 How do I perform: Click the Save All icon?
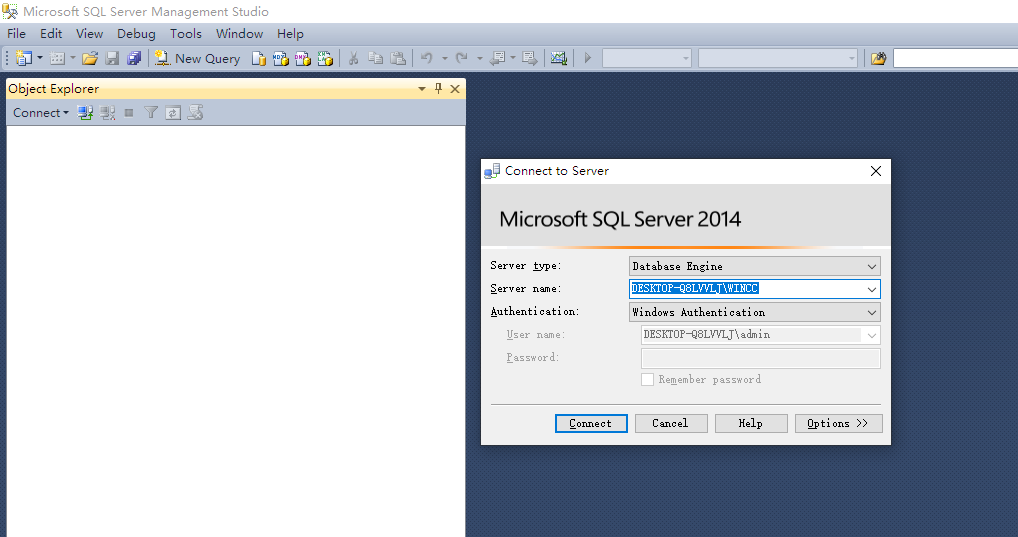click(x=134, y=58)
